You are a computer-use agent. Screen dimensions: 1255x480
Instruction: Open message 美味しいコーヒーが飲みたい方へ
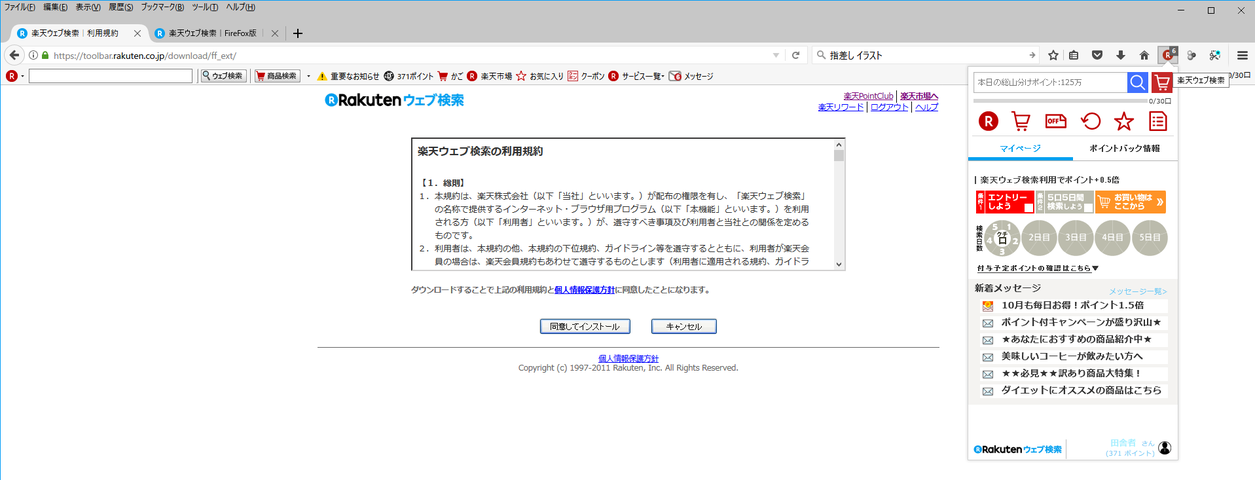tap(1072, 356)
